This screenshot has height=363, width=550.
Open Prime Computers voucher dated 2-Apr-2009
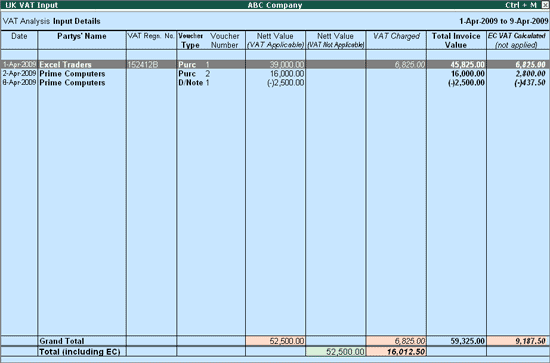(x=275, y=74)
